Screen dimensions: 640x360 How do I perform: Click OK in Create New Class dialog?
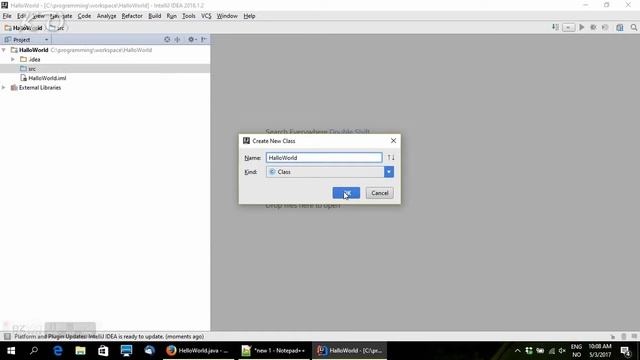point(346,193)
